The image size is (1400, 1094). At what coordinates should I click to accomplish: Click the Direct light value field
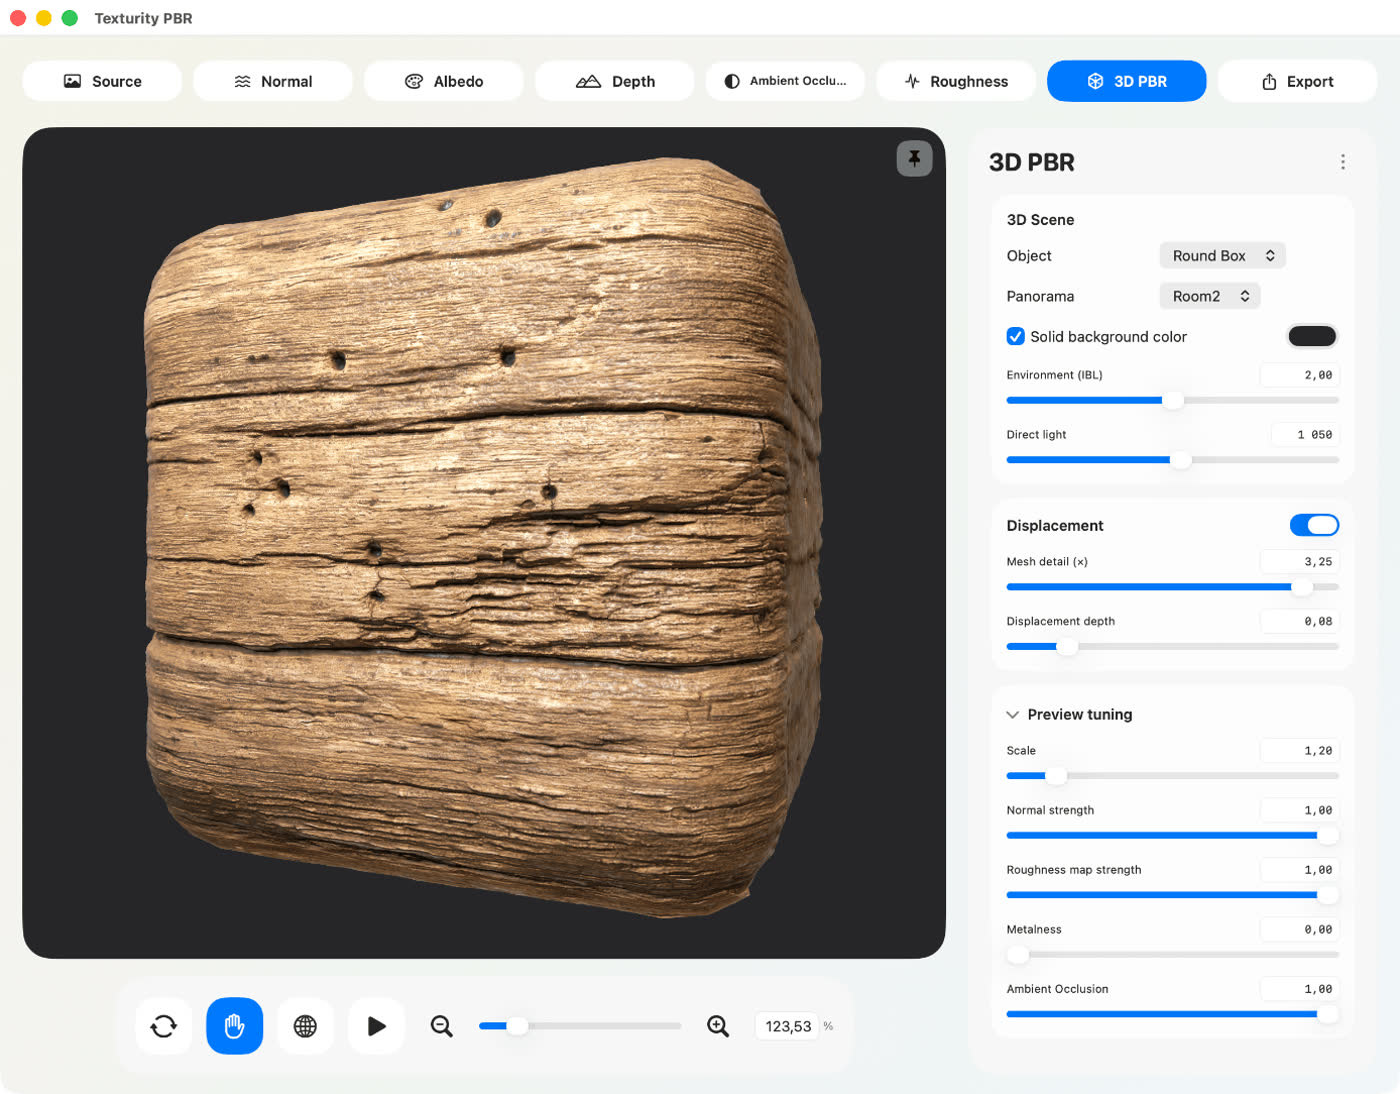click(1305, 434)
